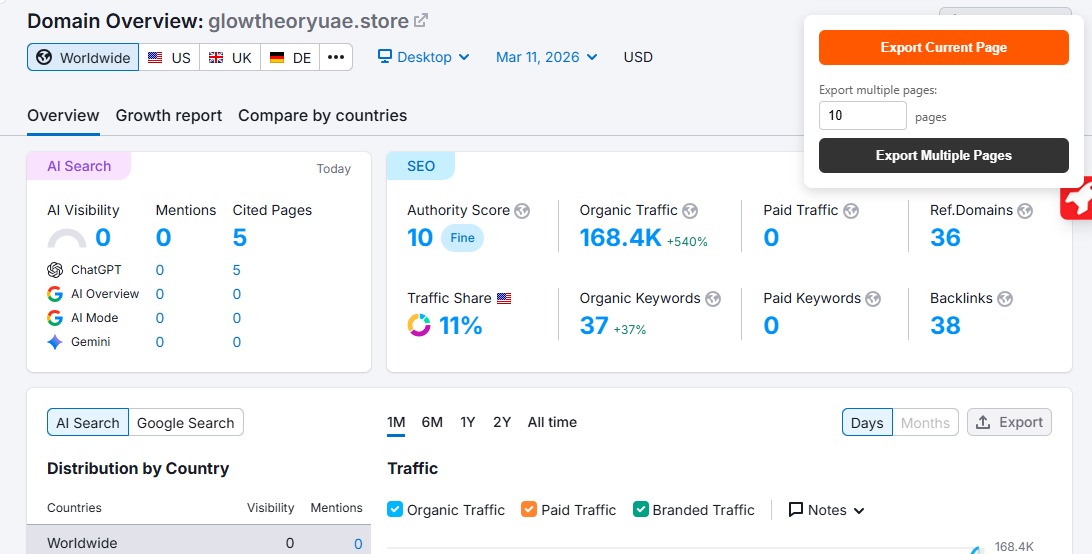The height and width of the screenshot is (554, 1092).
Task: Set chart range to 2Y
Action: coord(502,422)
